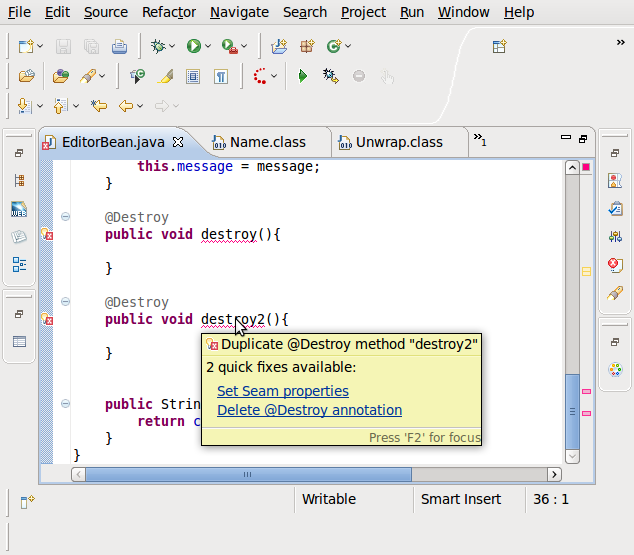The width and height of the screenshot is (634, 555).
Task: Click Delete @Destroy annotation quick fix
Action: pos(309,410)
